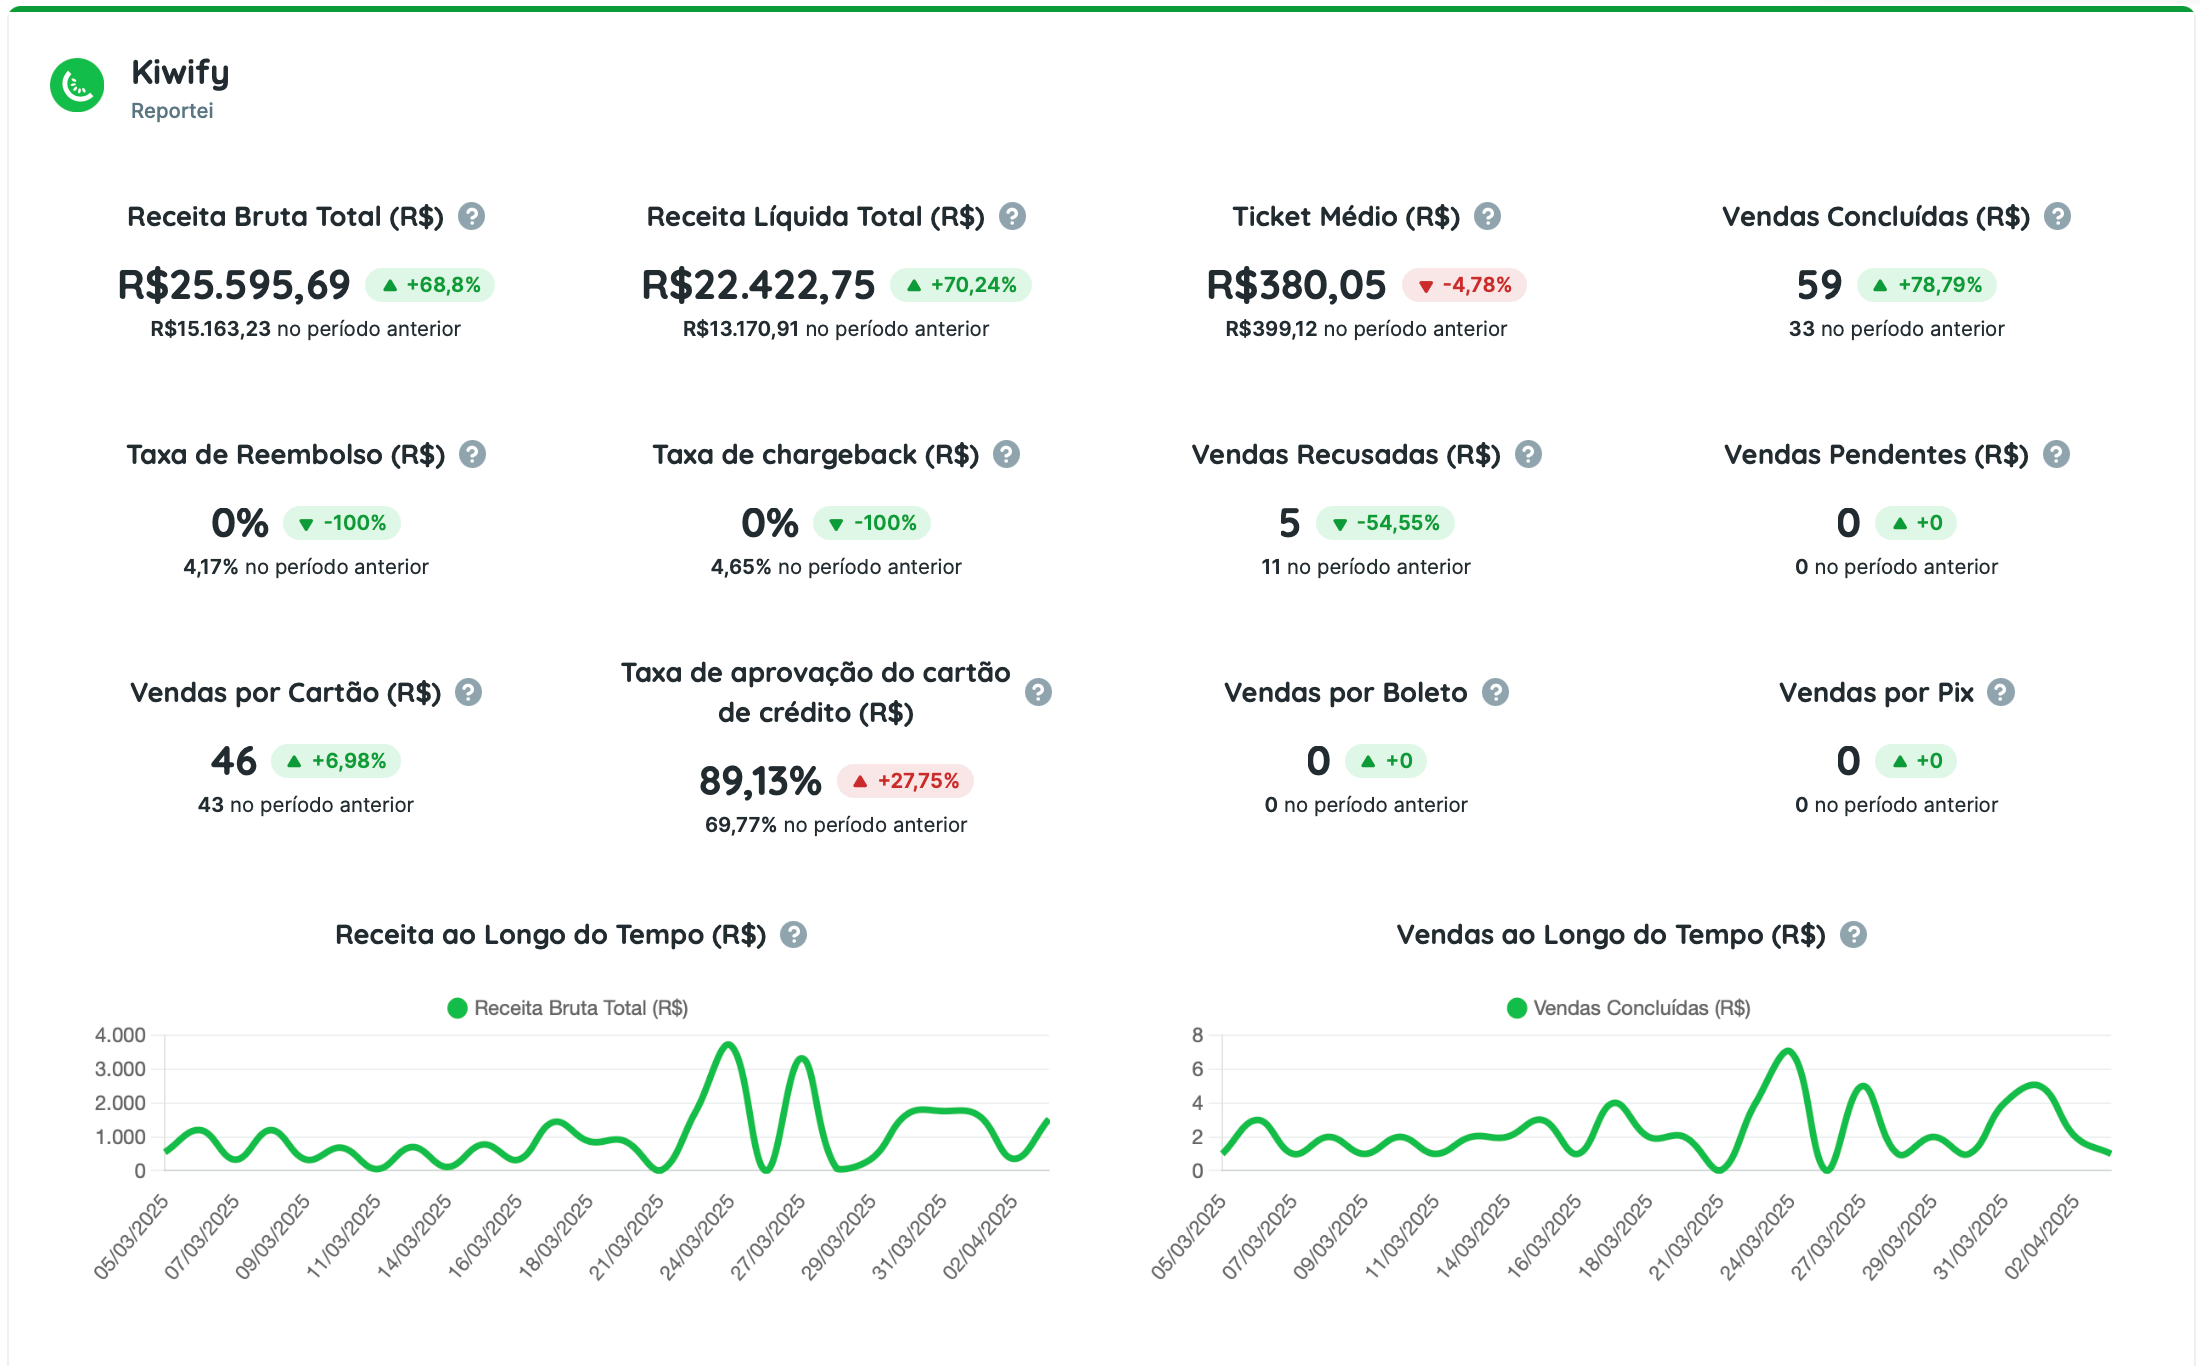Click Vendas Concluídas question mark icon

pos(2057,216)
